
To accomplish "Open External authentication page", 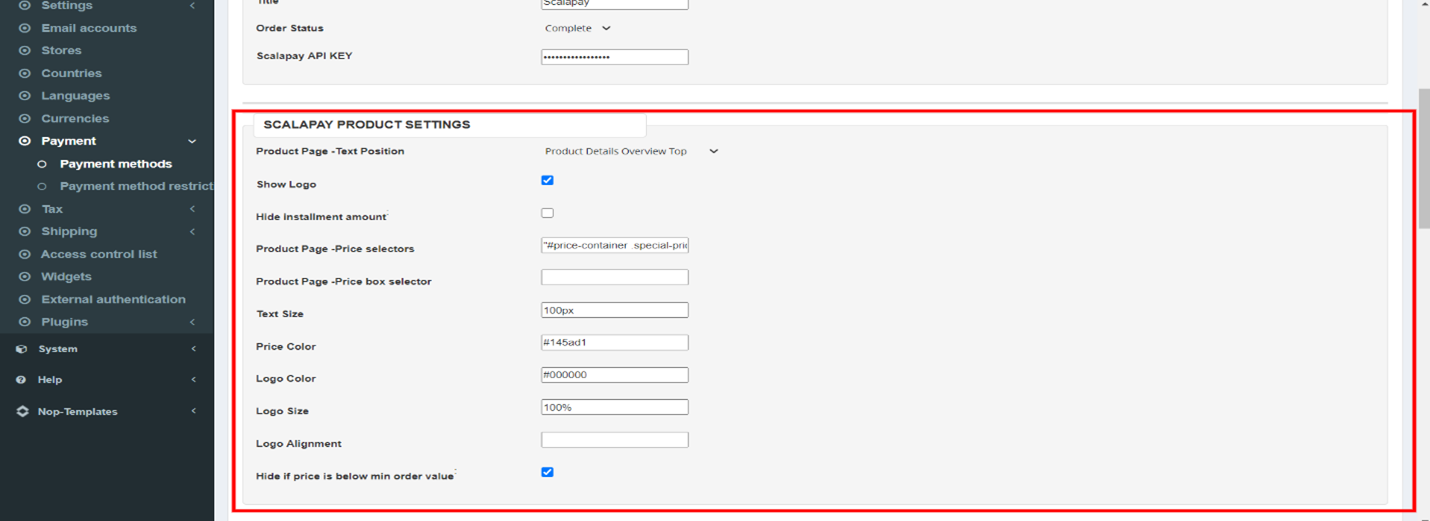I will pyautogui.click(x=113, y=299).
